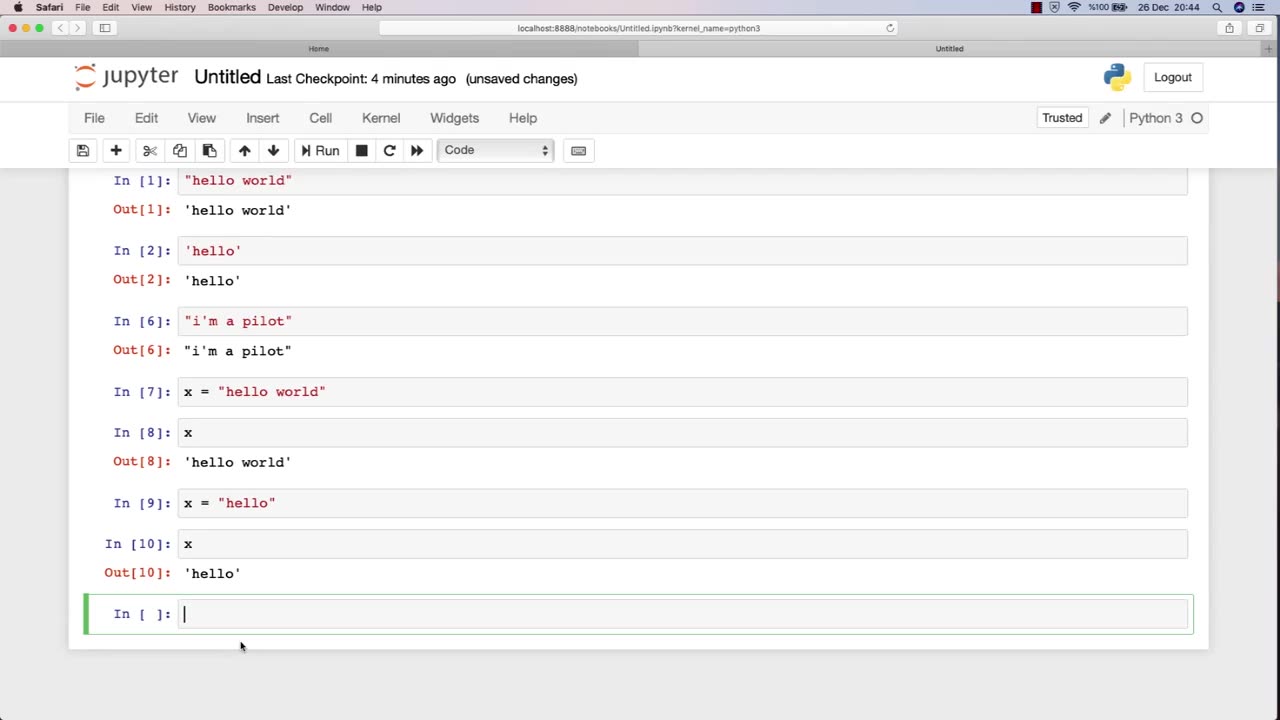Cut selected cells with scissors icon
This screenshot has height=720, width=1280.
pos(150,150)
